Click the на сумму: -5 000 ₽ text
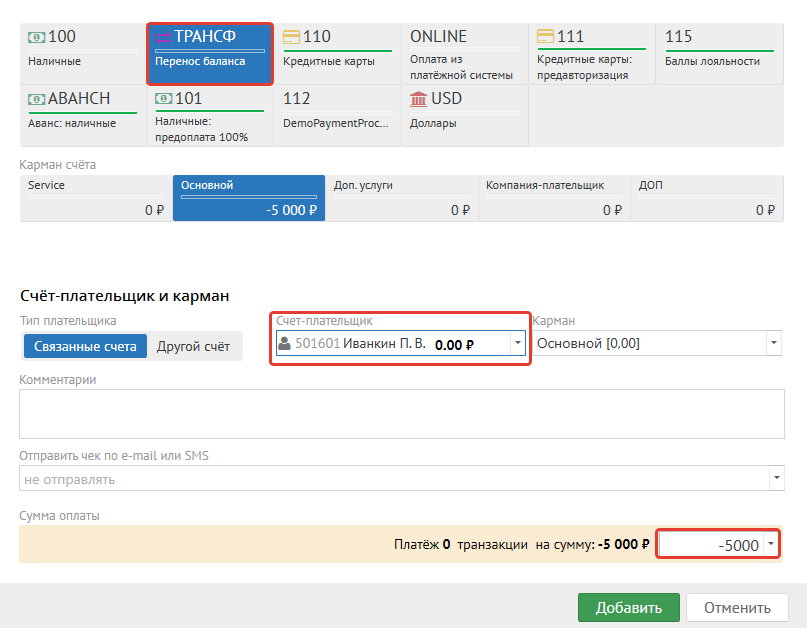Screen dimensions: 807x628 pyautogui.click(x=592, y=545)
